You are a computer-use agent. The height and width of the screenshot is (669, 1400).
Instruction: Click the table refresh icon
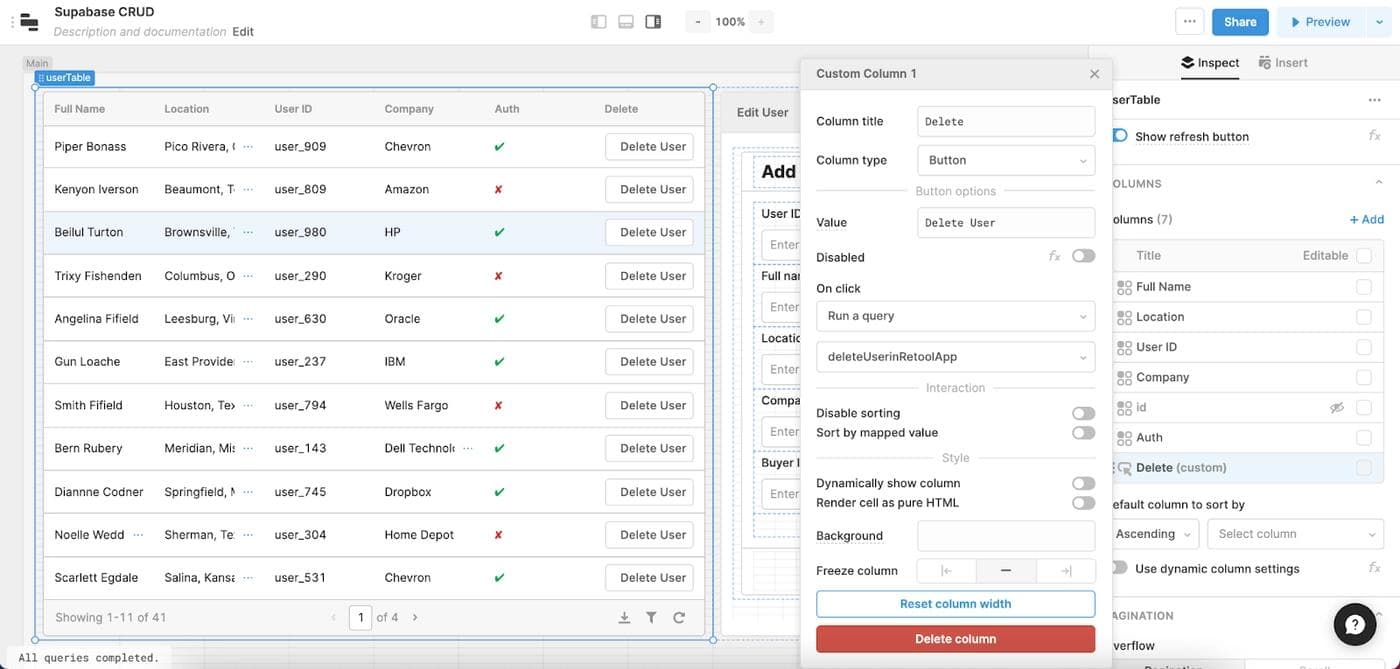coord(679,618)
